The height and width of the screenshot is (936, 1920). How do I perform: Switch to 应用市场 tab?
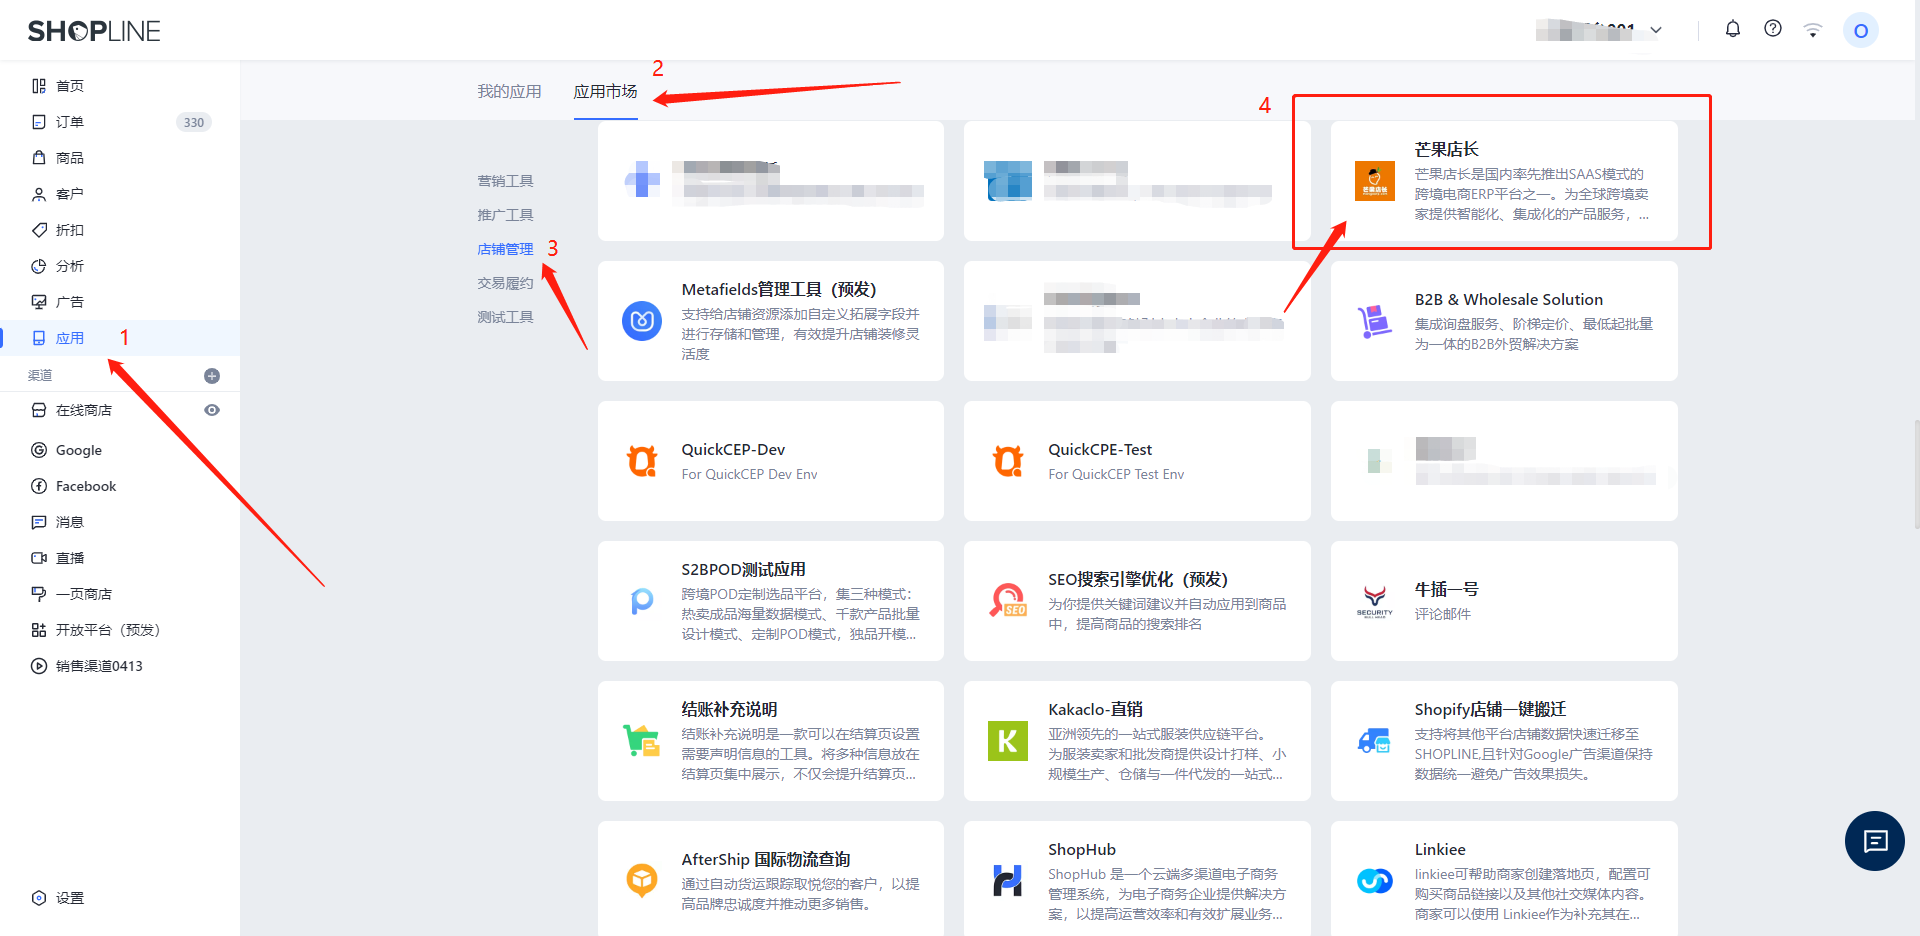605,91
